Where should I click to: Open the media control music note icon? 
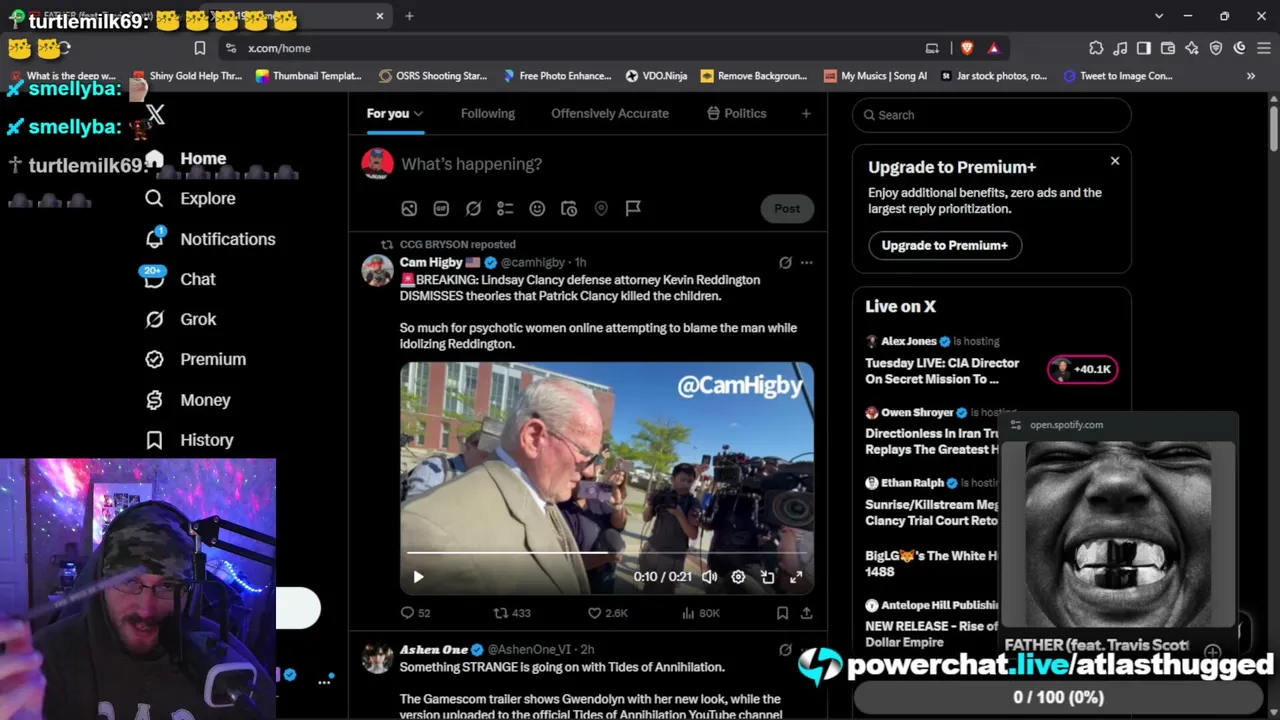[x=1120, y=48]
